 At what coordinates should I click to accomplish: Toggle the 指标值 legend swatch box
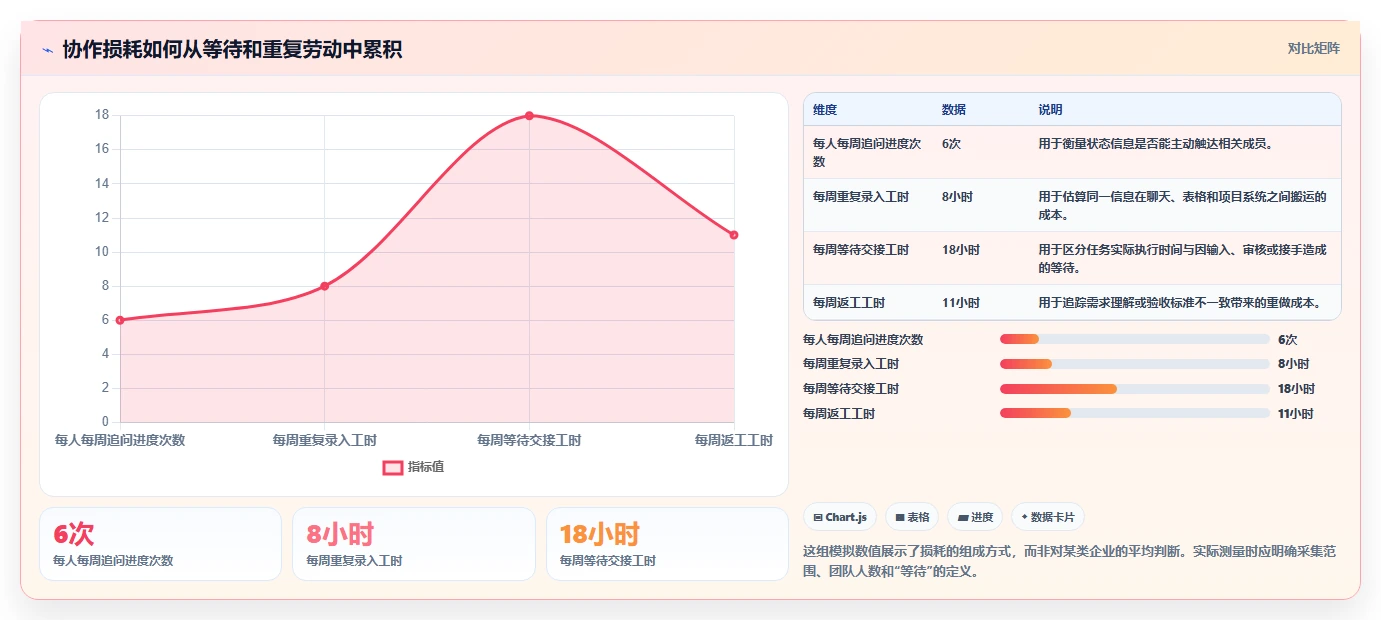[x=392, y=467]
